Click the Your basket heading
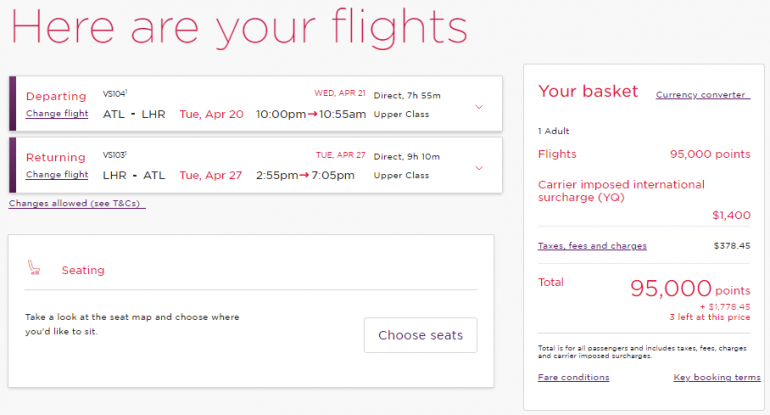The image size is (770, 415). tap(588, 92)
